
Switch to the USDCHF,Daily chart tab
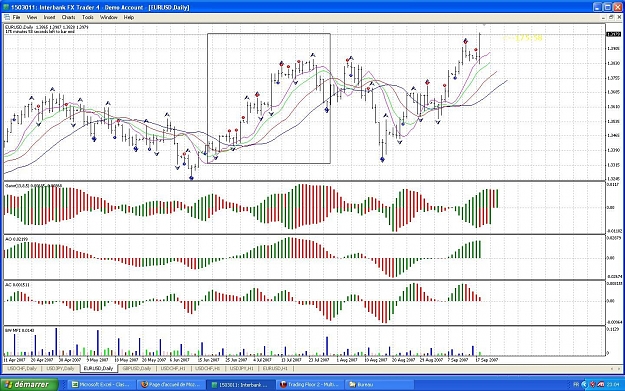(22, 369)
